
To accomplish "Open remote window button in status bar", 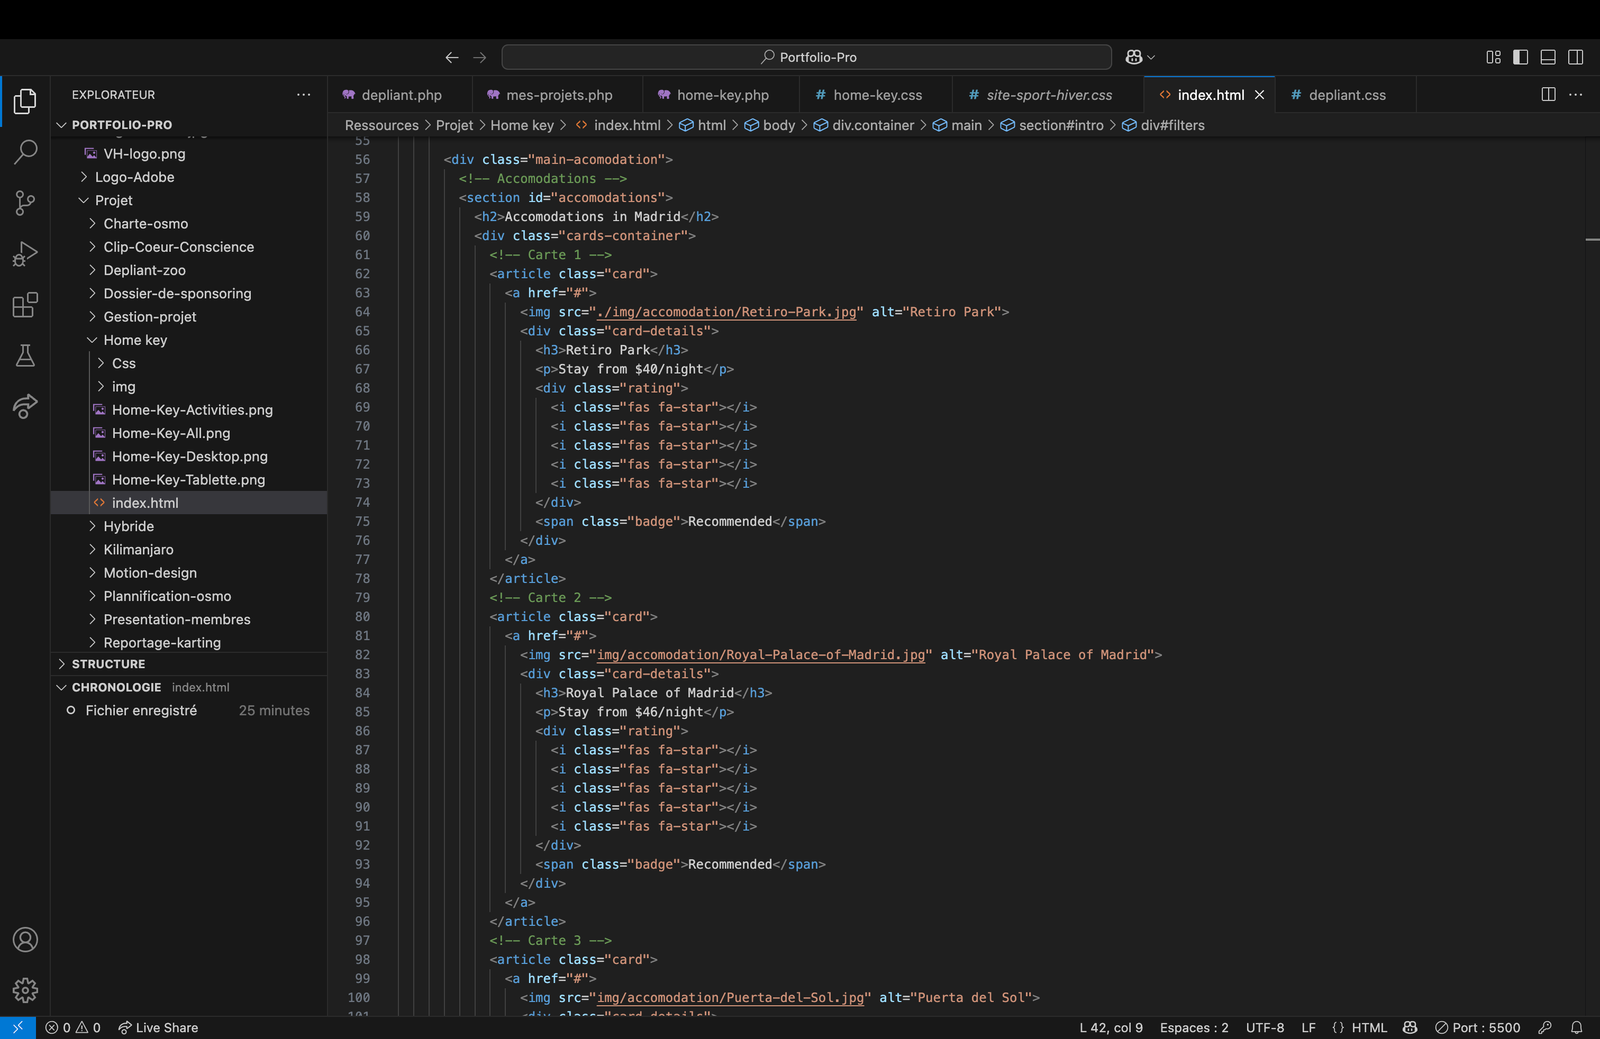I will pos(18,1027).
